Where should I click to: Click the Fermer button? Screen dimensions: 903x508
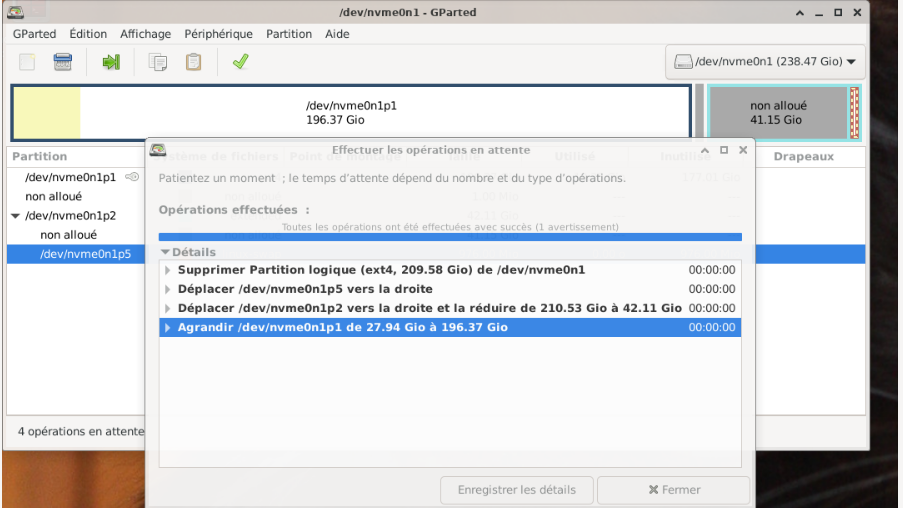[673, 490]
